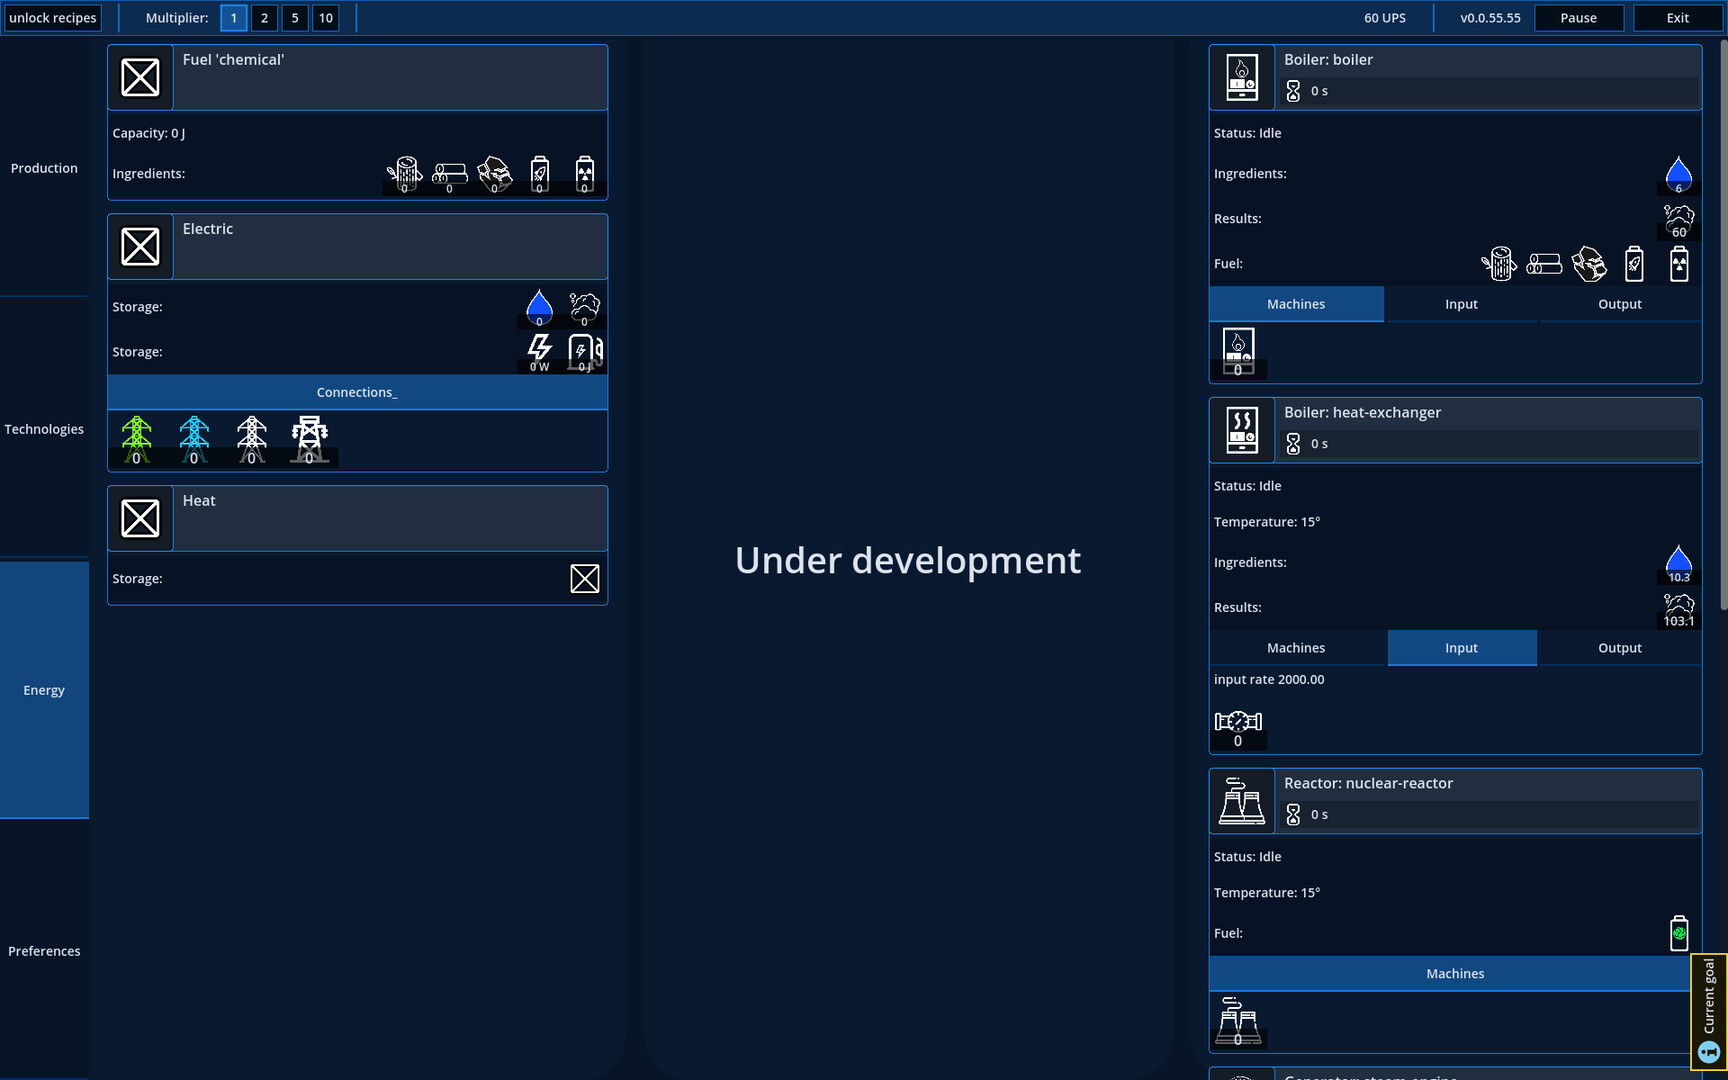Open the Technologies section in sidebar

[x=44, y=429]
